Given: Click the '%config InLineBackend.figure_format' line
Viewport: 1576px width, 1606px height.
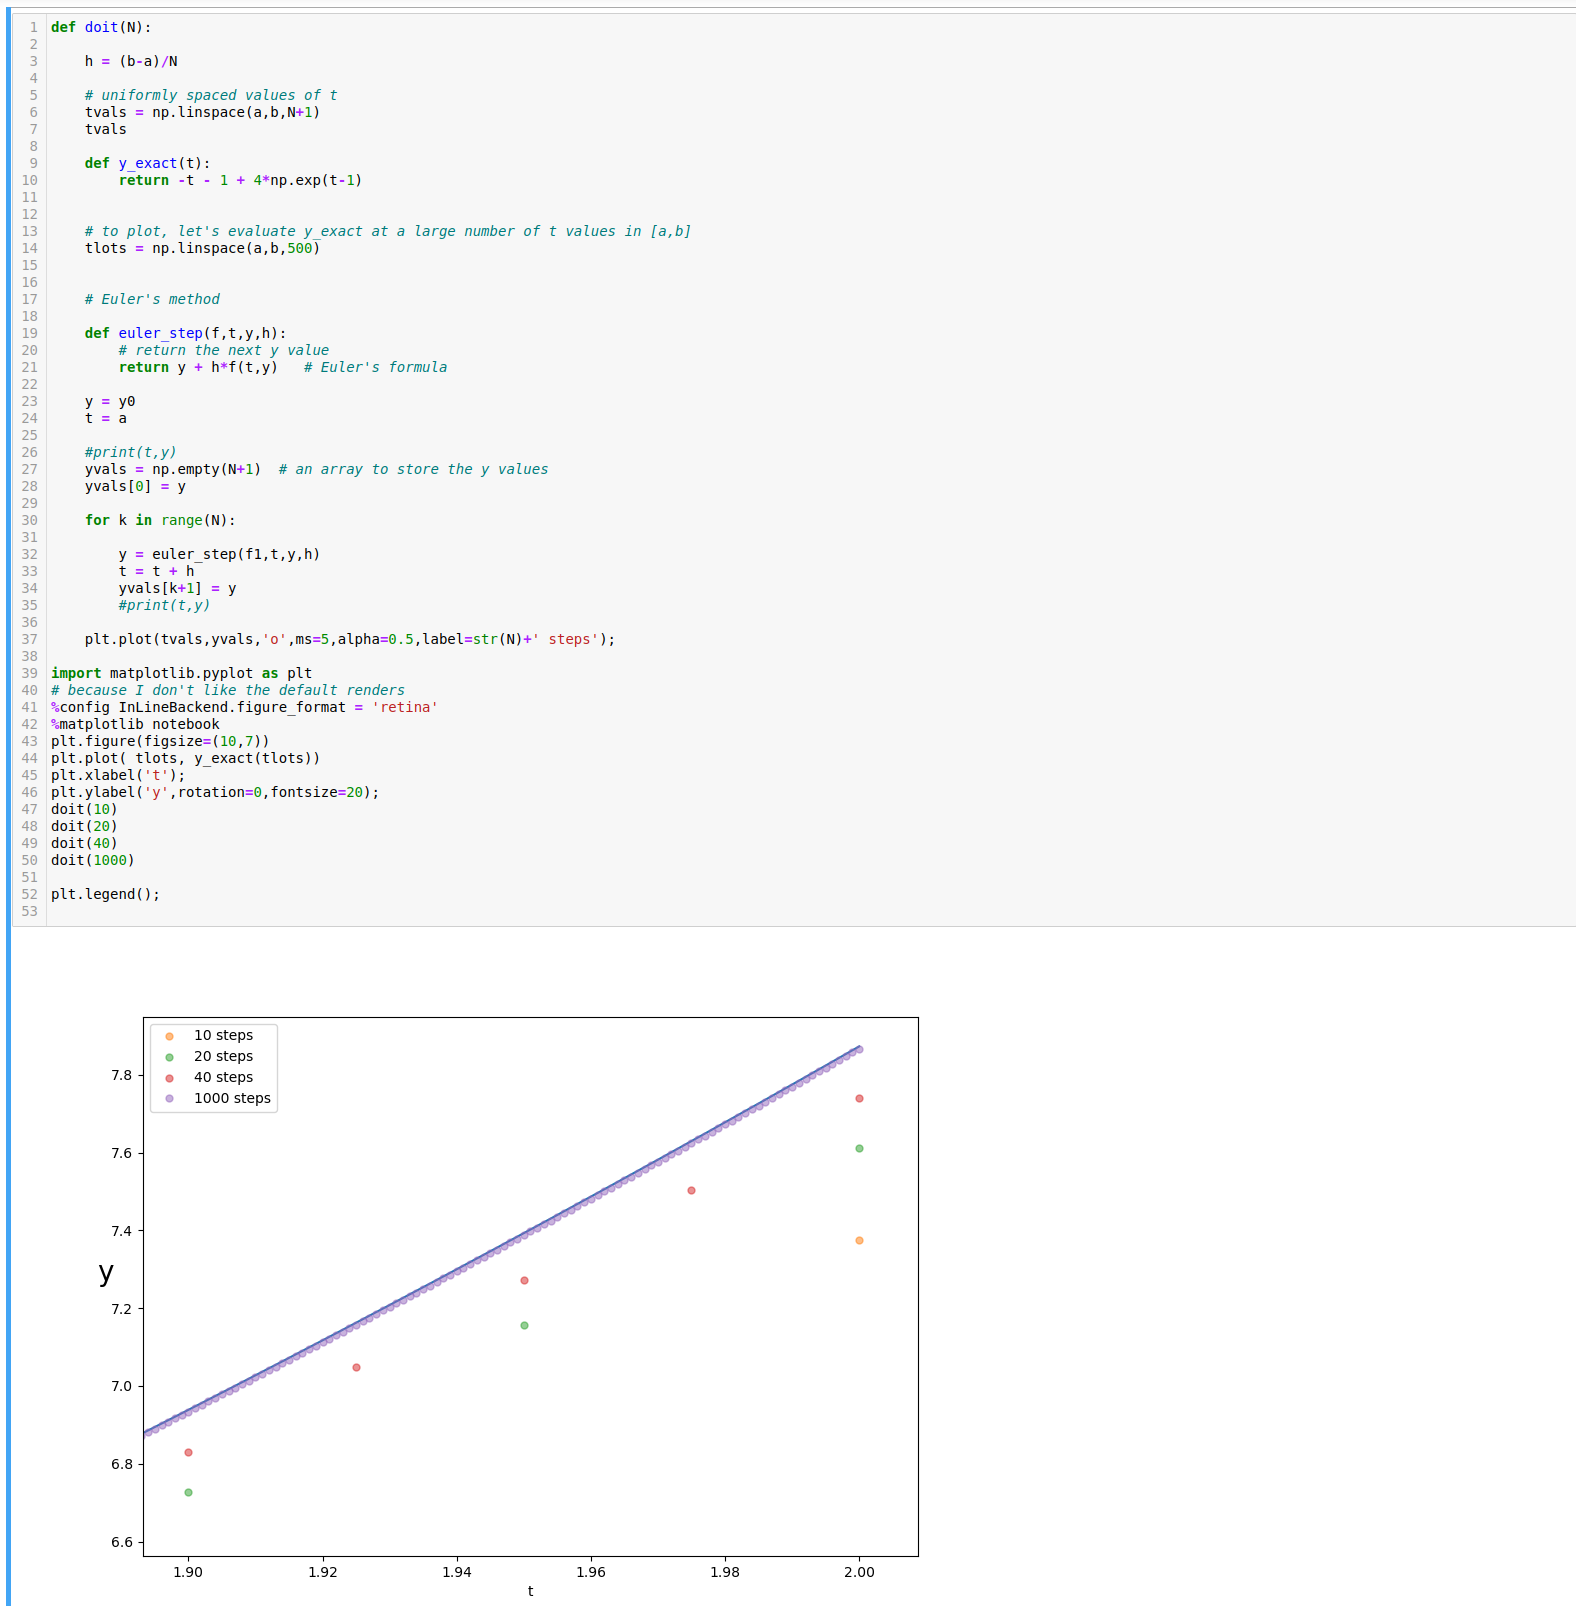Looking at the screenshot, I should coord(244,707).
